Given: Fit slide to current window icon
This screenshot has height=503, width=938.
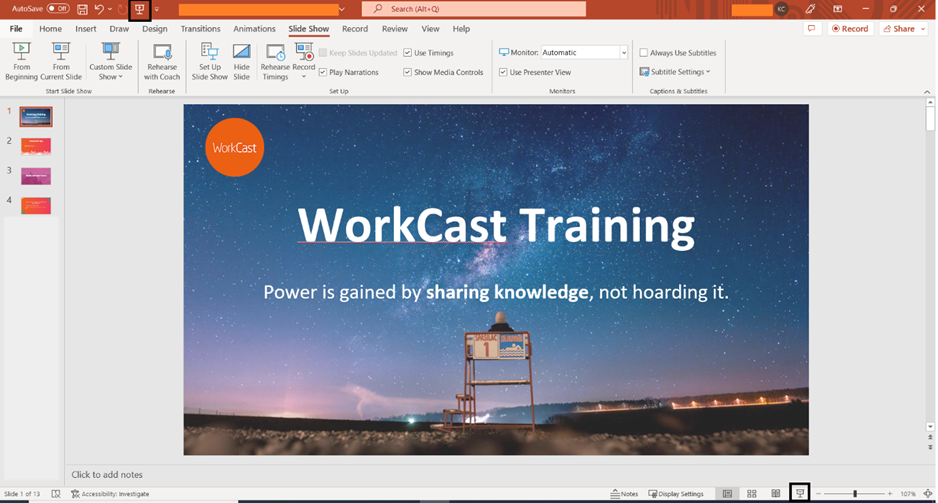Looking at the screenshot, I should pos(928,494).
